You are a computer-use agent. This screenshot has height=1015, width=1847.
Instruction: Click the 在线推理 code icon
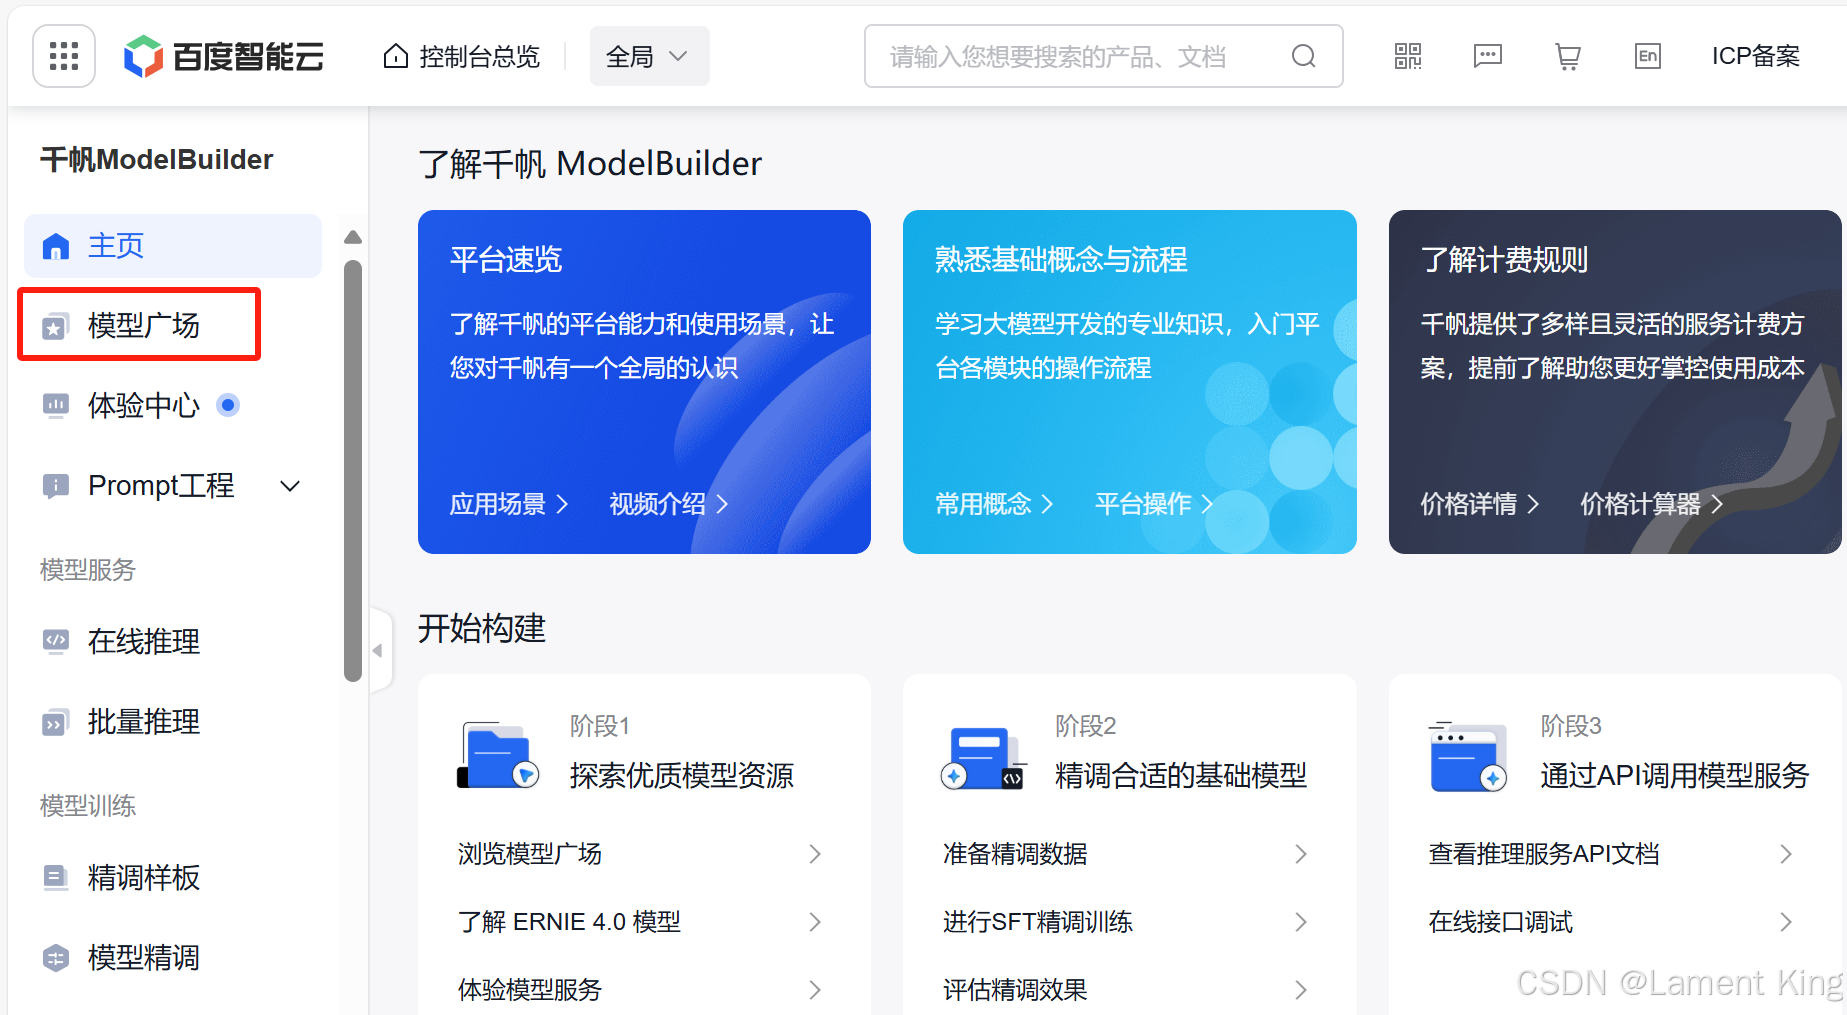[x=55, y=641]
